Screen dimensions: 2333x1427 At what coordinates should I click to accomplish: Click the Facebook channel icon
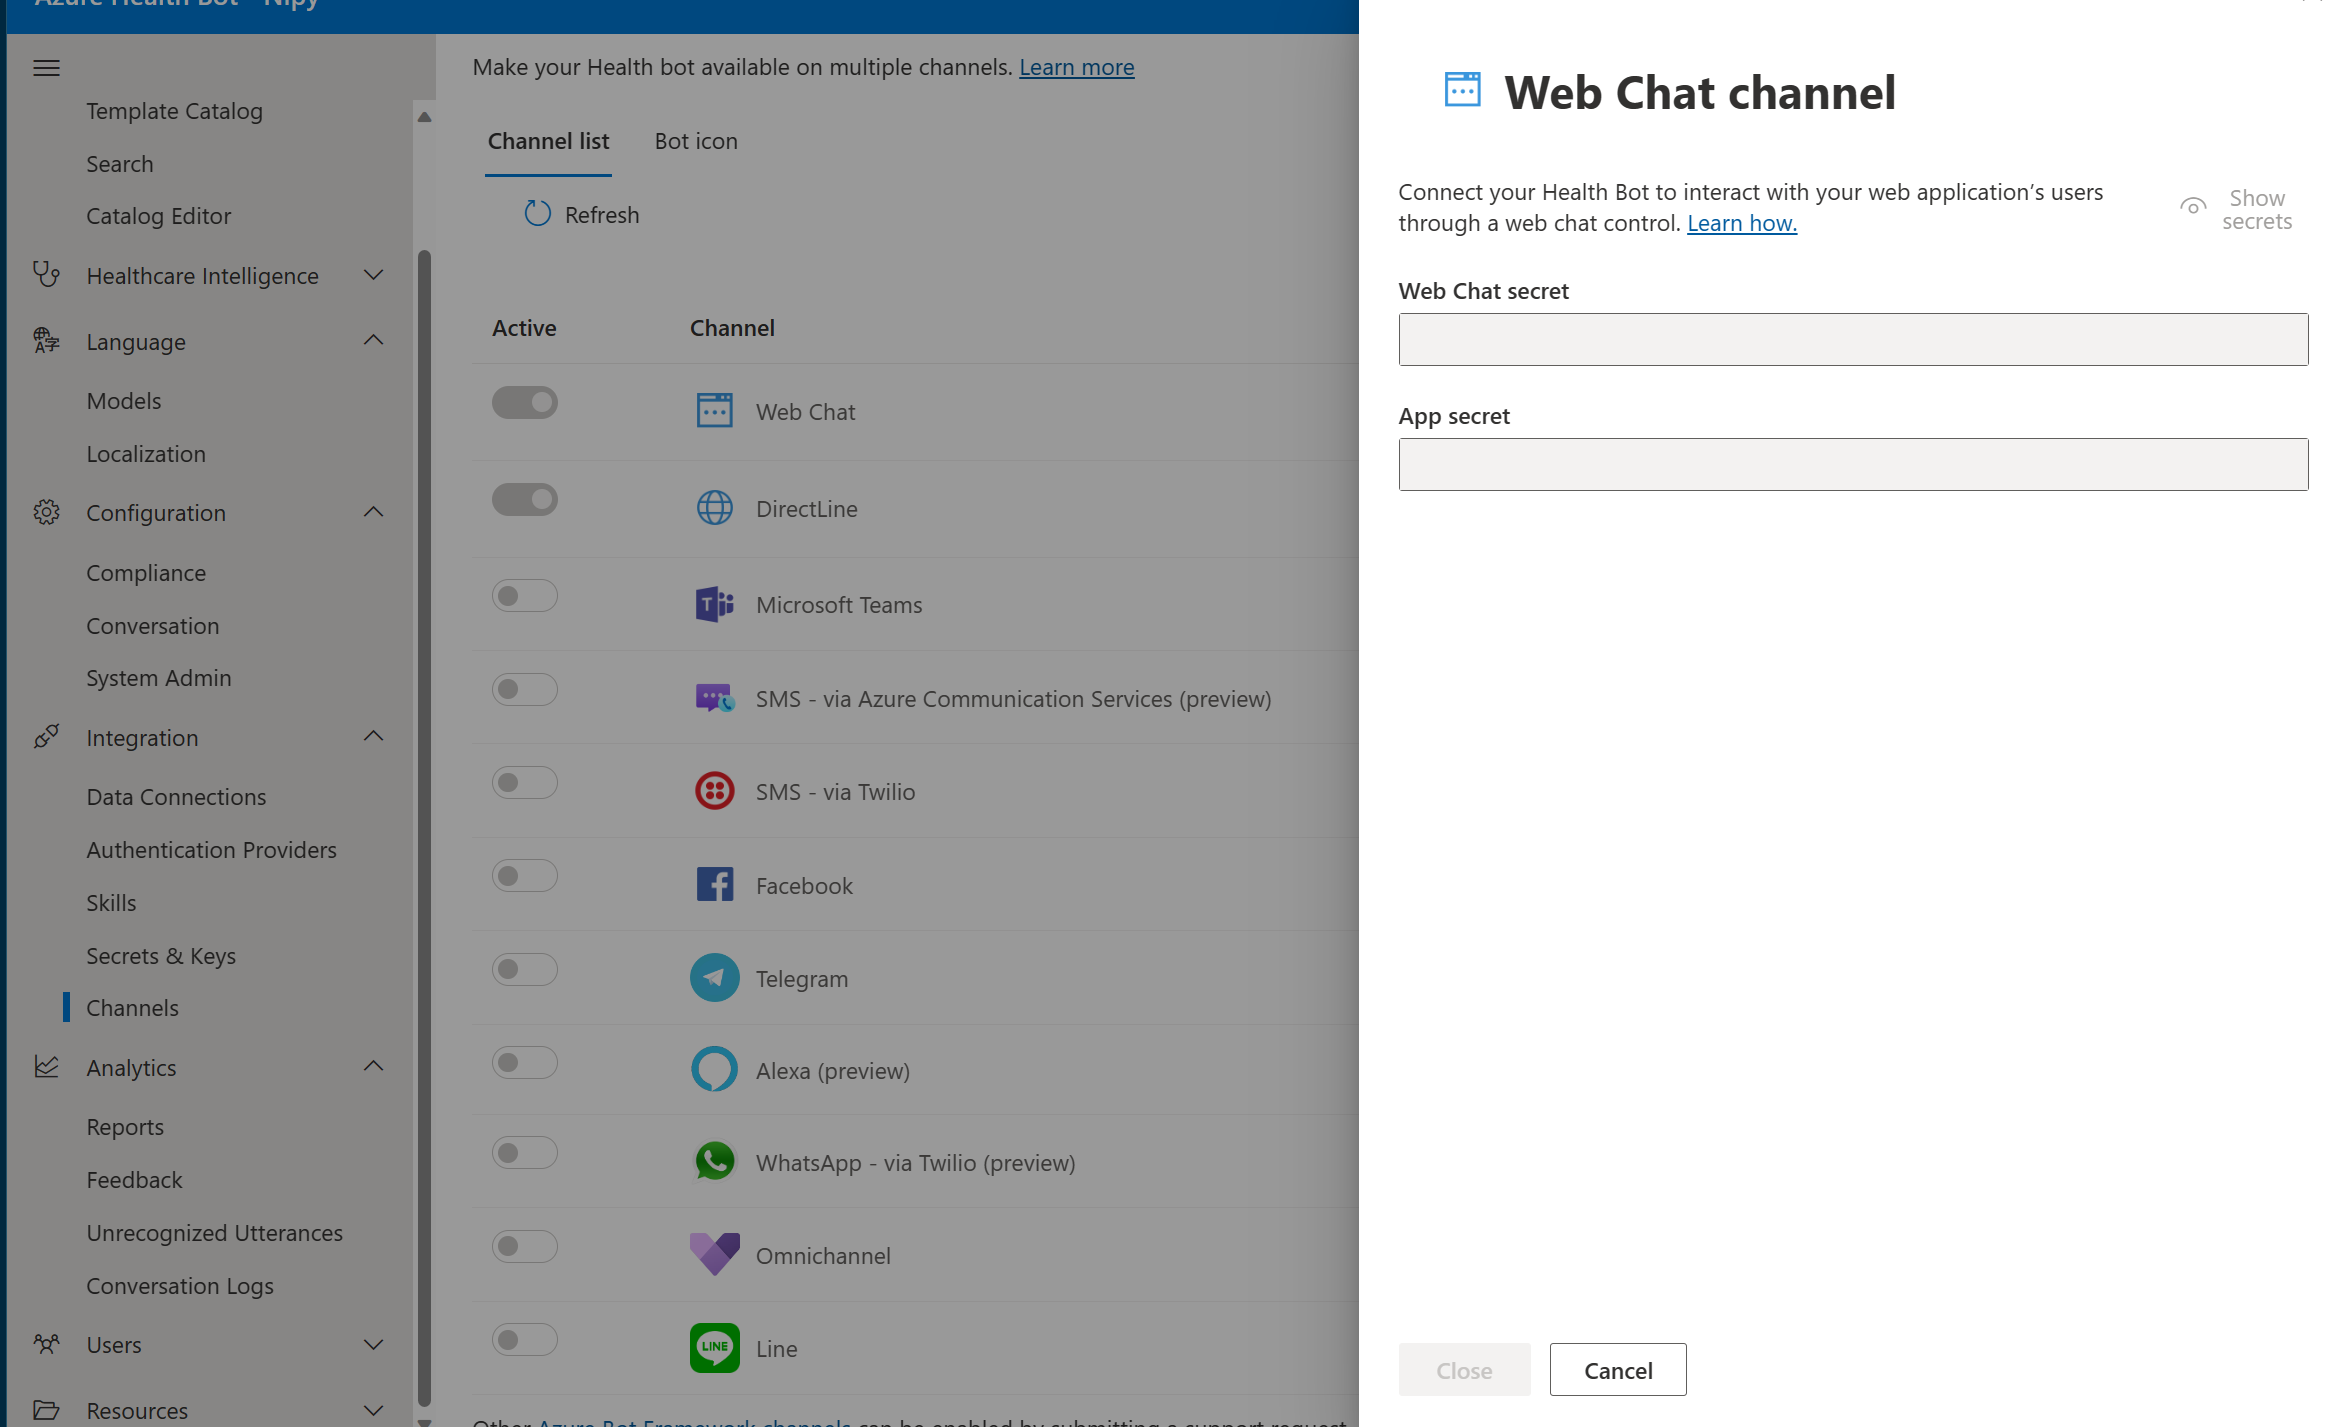(x=714, y=884)
